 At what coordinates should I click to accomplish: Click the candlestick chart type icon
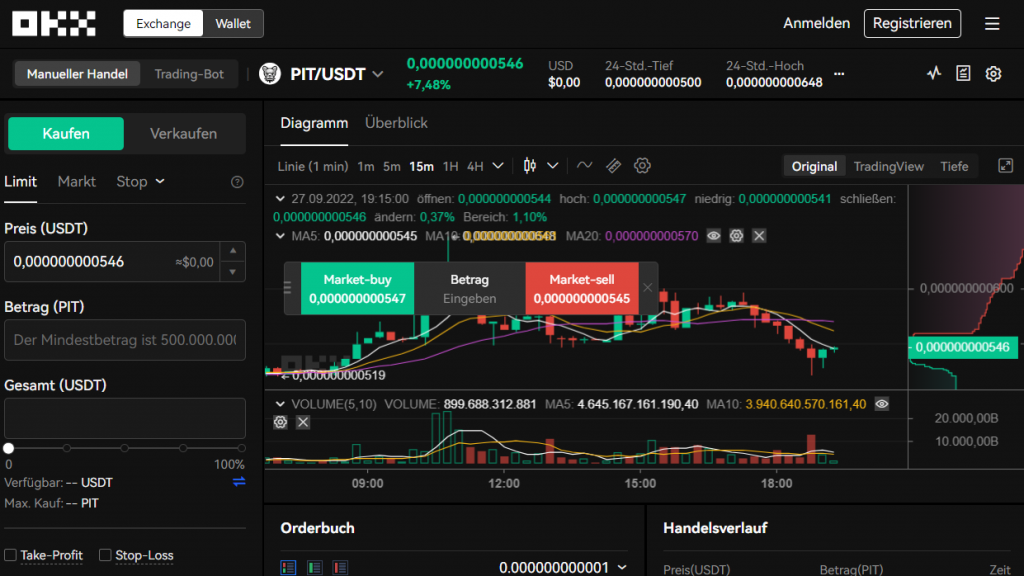pyautogui.click(x=530, y=166)
